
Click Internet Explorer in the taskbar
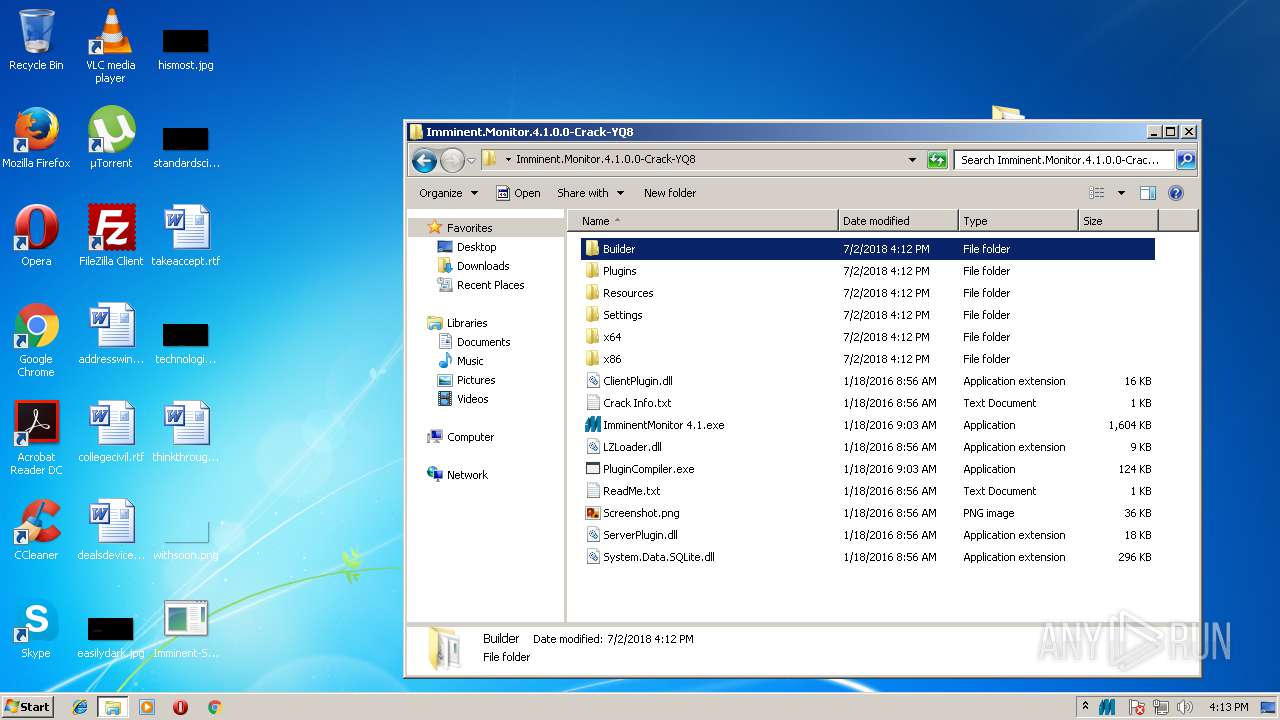[80, 707]
